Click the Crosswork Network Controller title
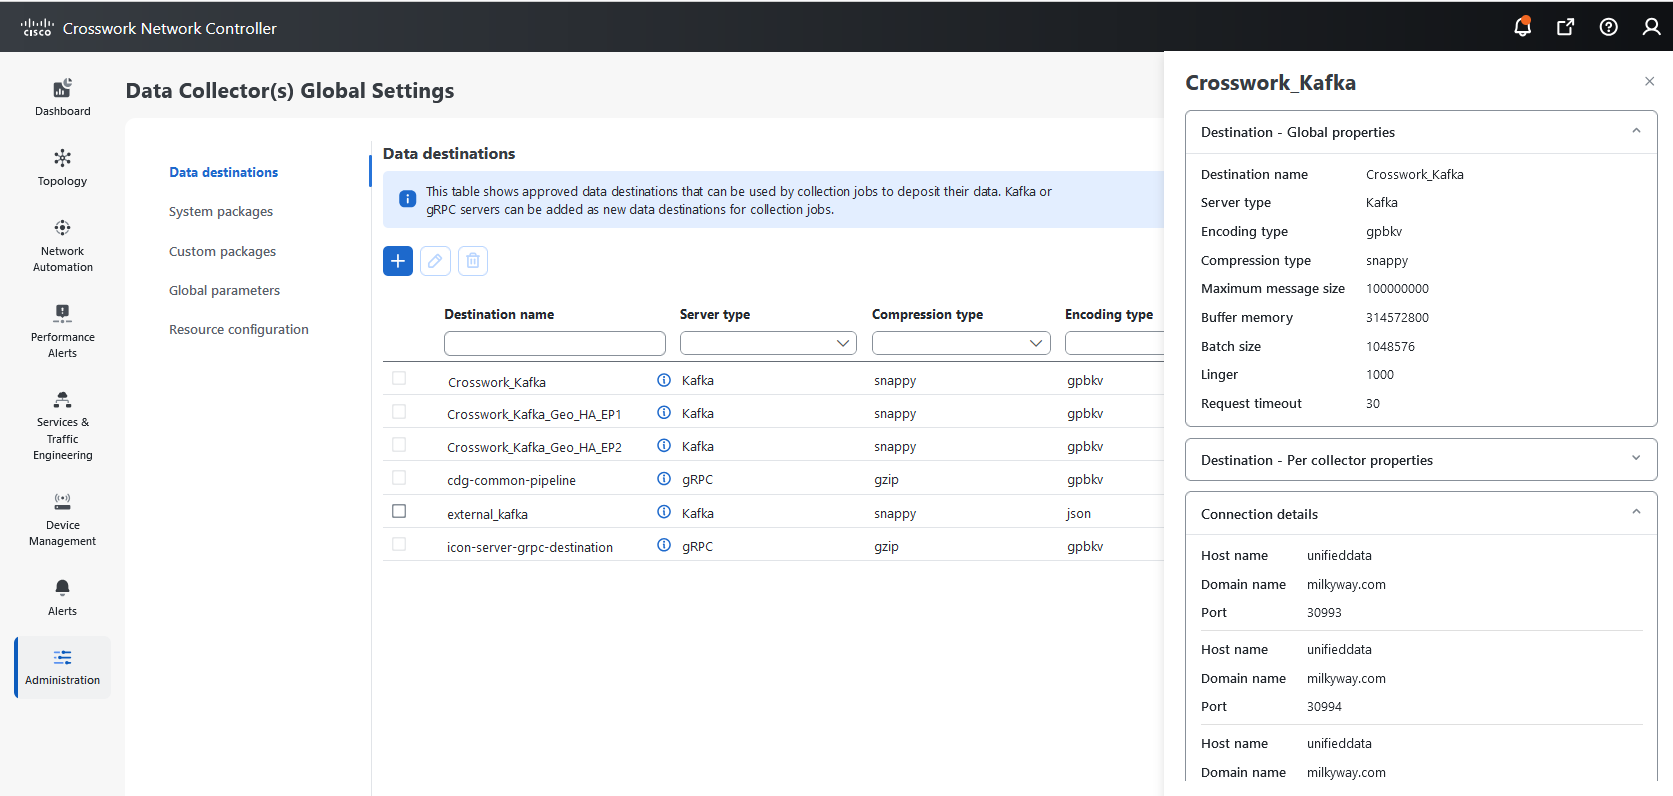Screen dimensions: 1673x796 170,28
